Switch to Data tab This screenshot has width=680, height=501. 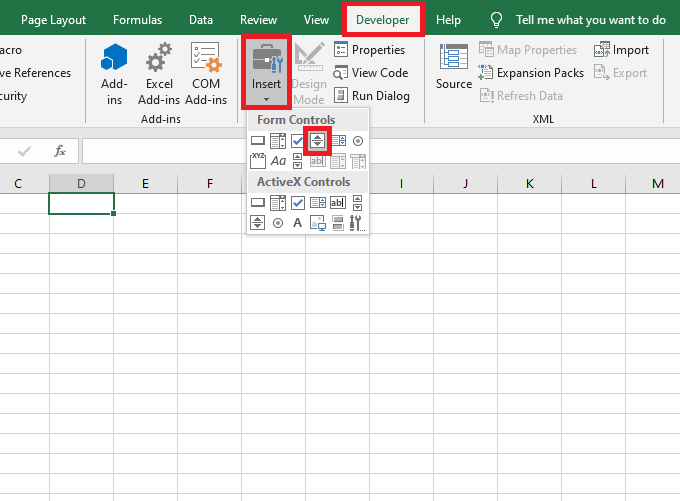(x=201, y=20)
